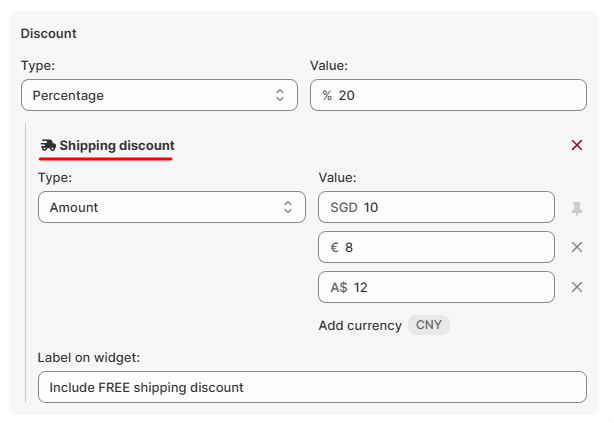Click the Label on widget text field
Viewport: 614px width, 423px height.
pos(311,387)
